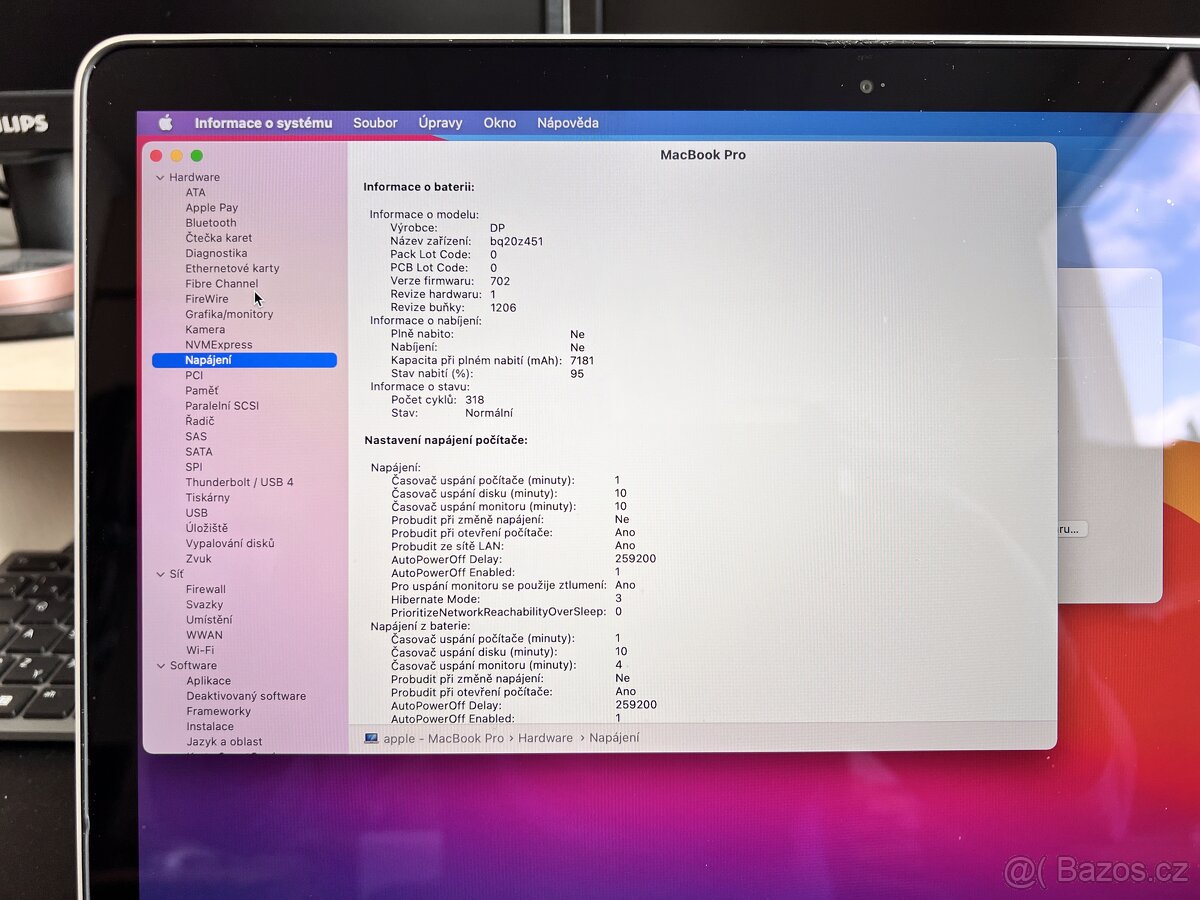Viewport: 1200px width, 900px height.
Task: Open the Soubor menu
Action: click(x=375, y=122)
